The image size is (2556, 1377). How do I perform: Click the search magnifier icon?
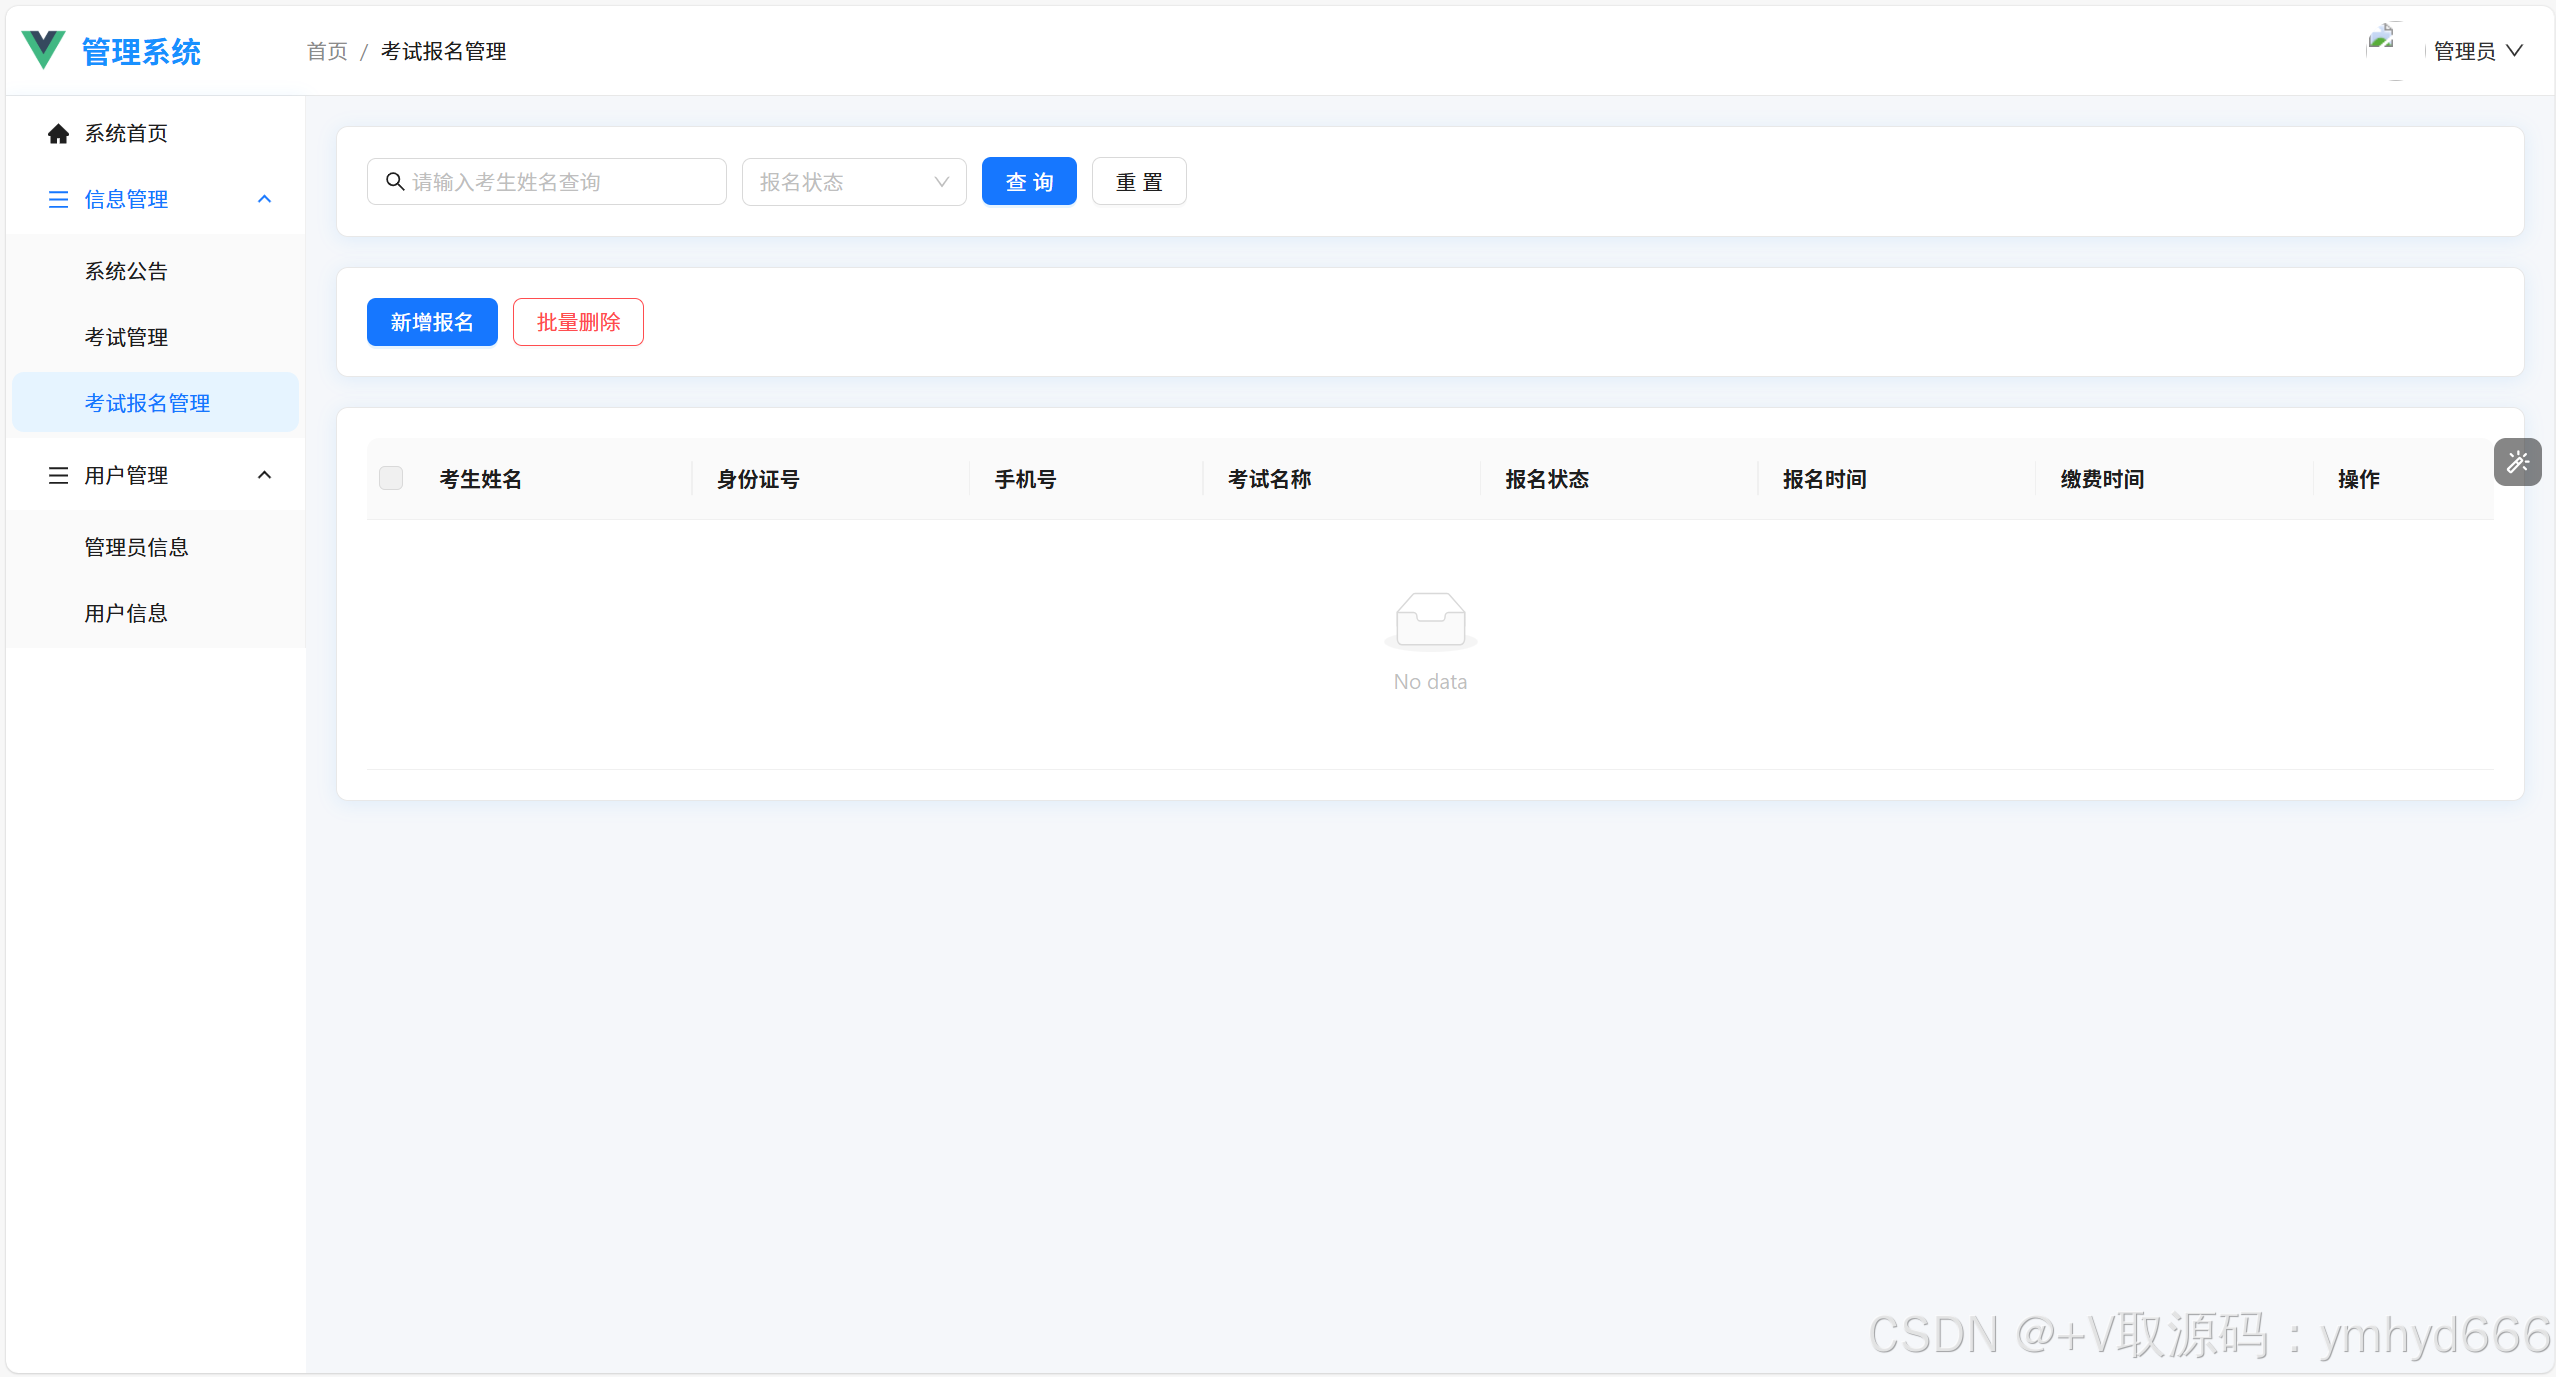(x=395, y=182)
